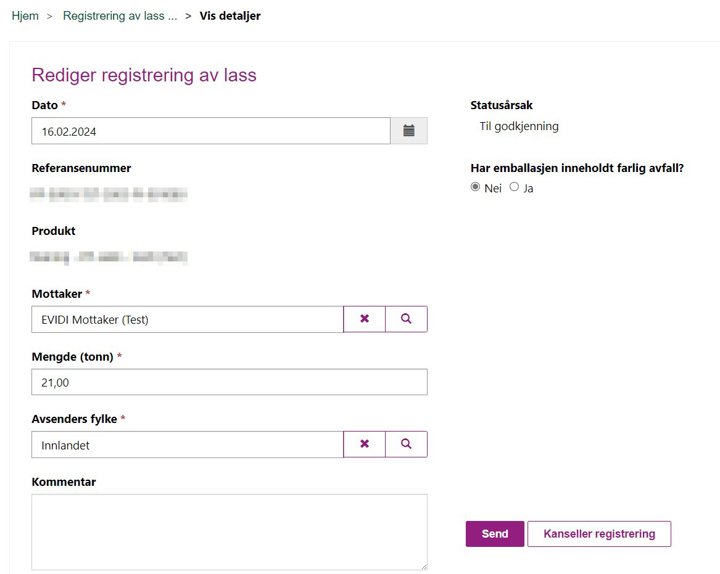Clear the Avsenders fylke selection
Image resolution: width=720 pixels, height=574 pixels.
pyautogui.click(x=364, y=444)
